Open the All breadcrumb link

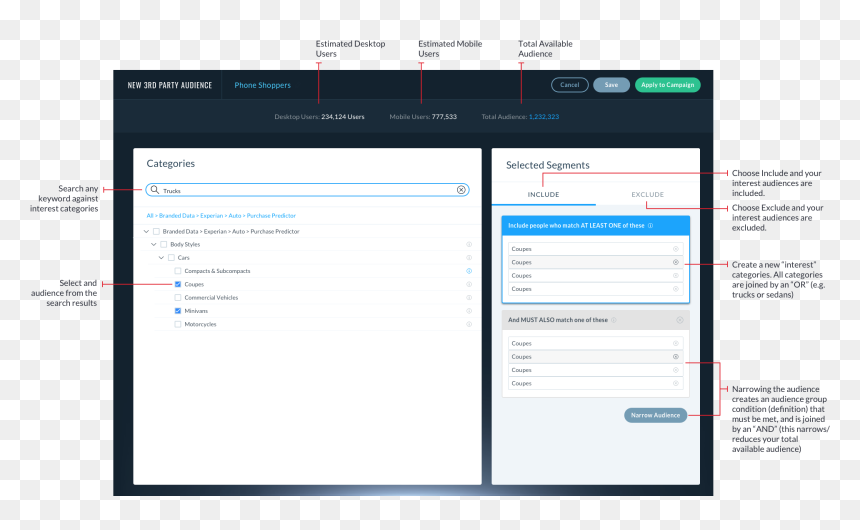coord(150,216)
